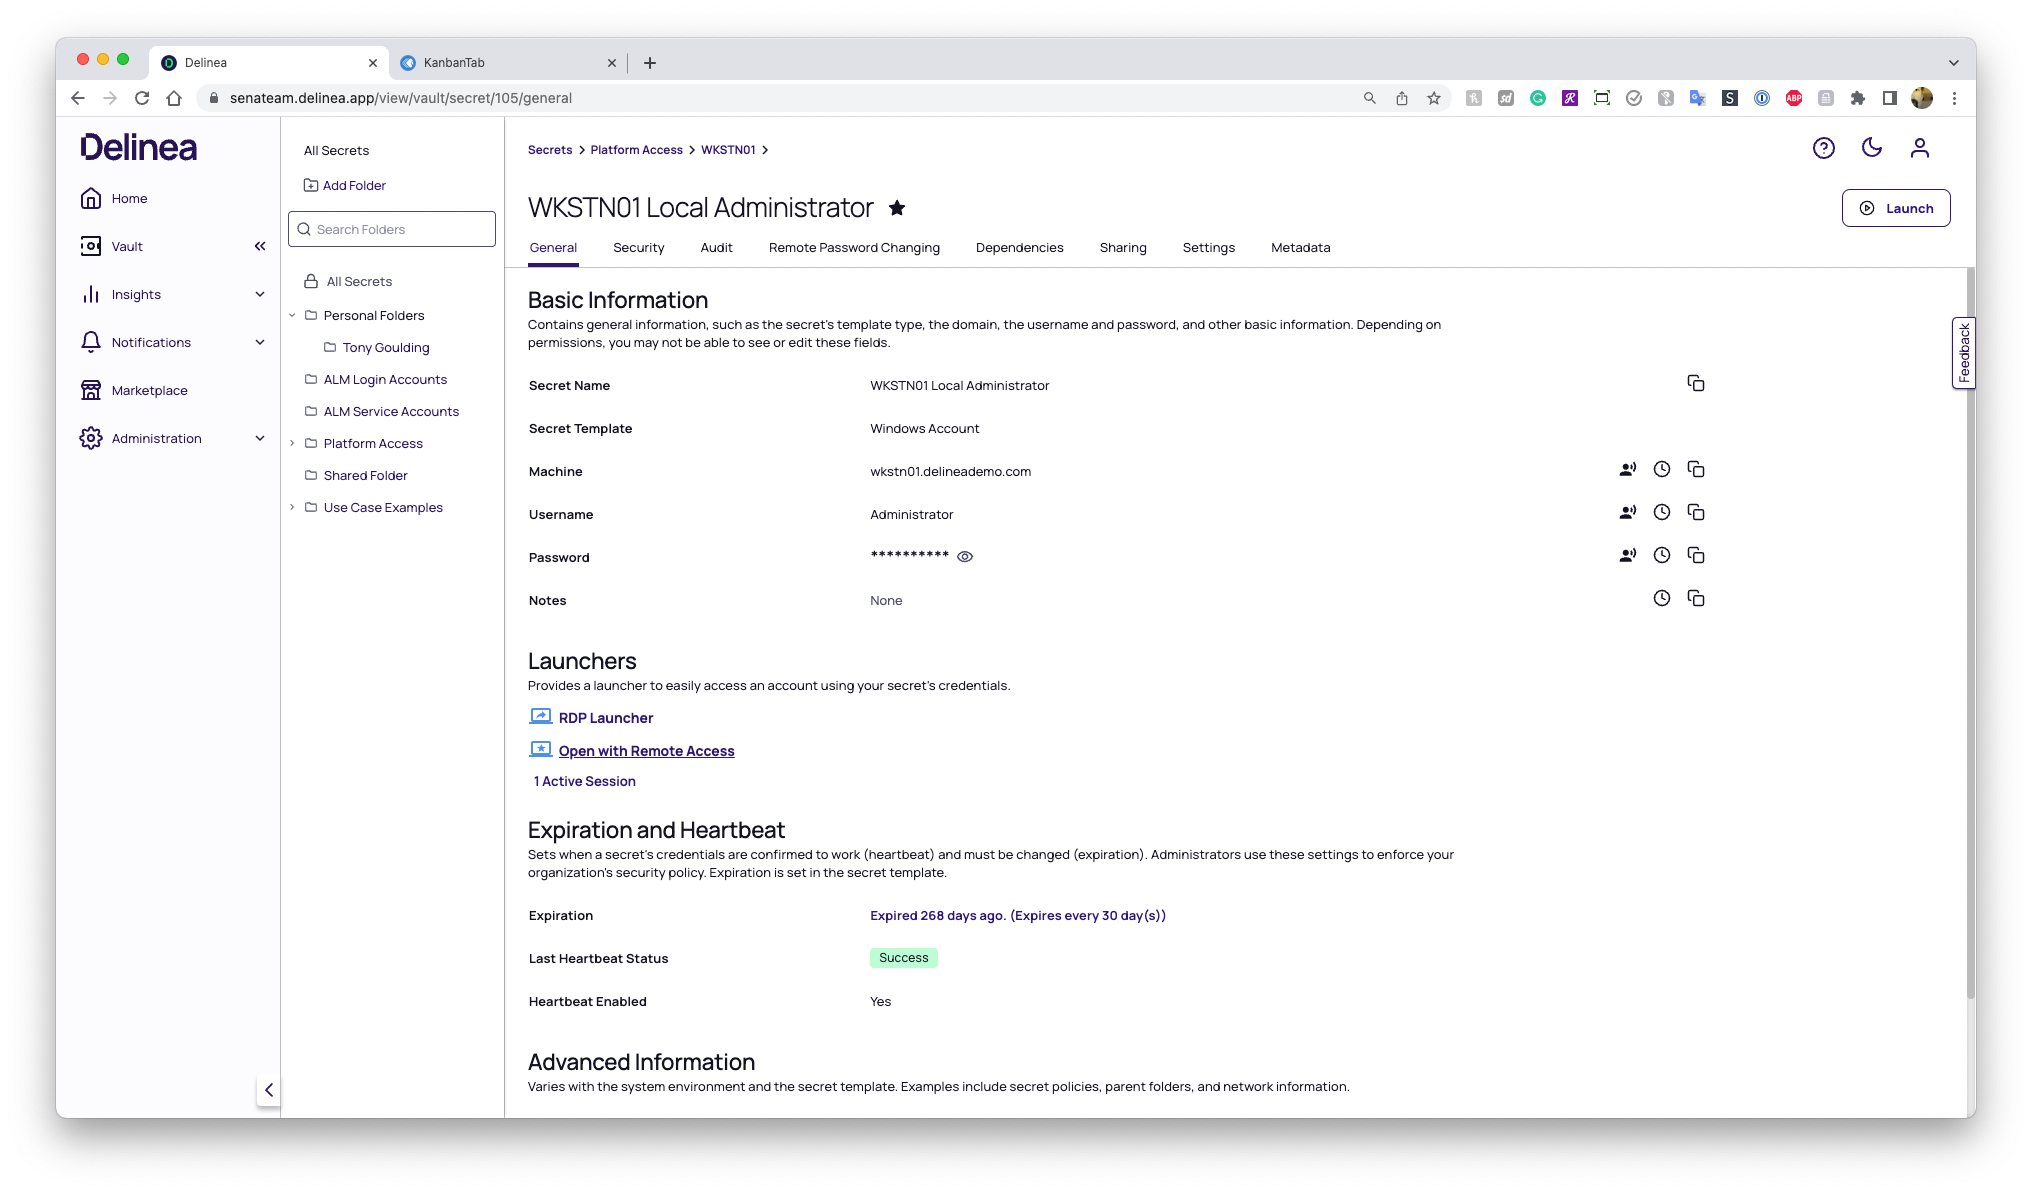Click the Username row user-voice icon
The width and height of the screenshot is (2032, 1192).
[x=1627, y=513]
